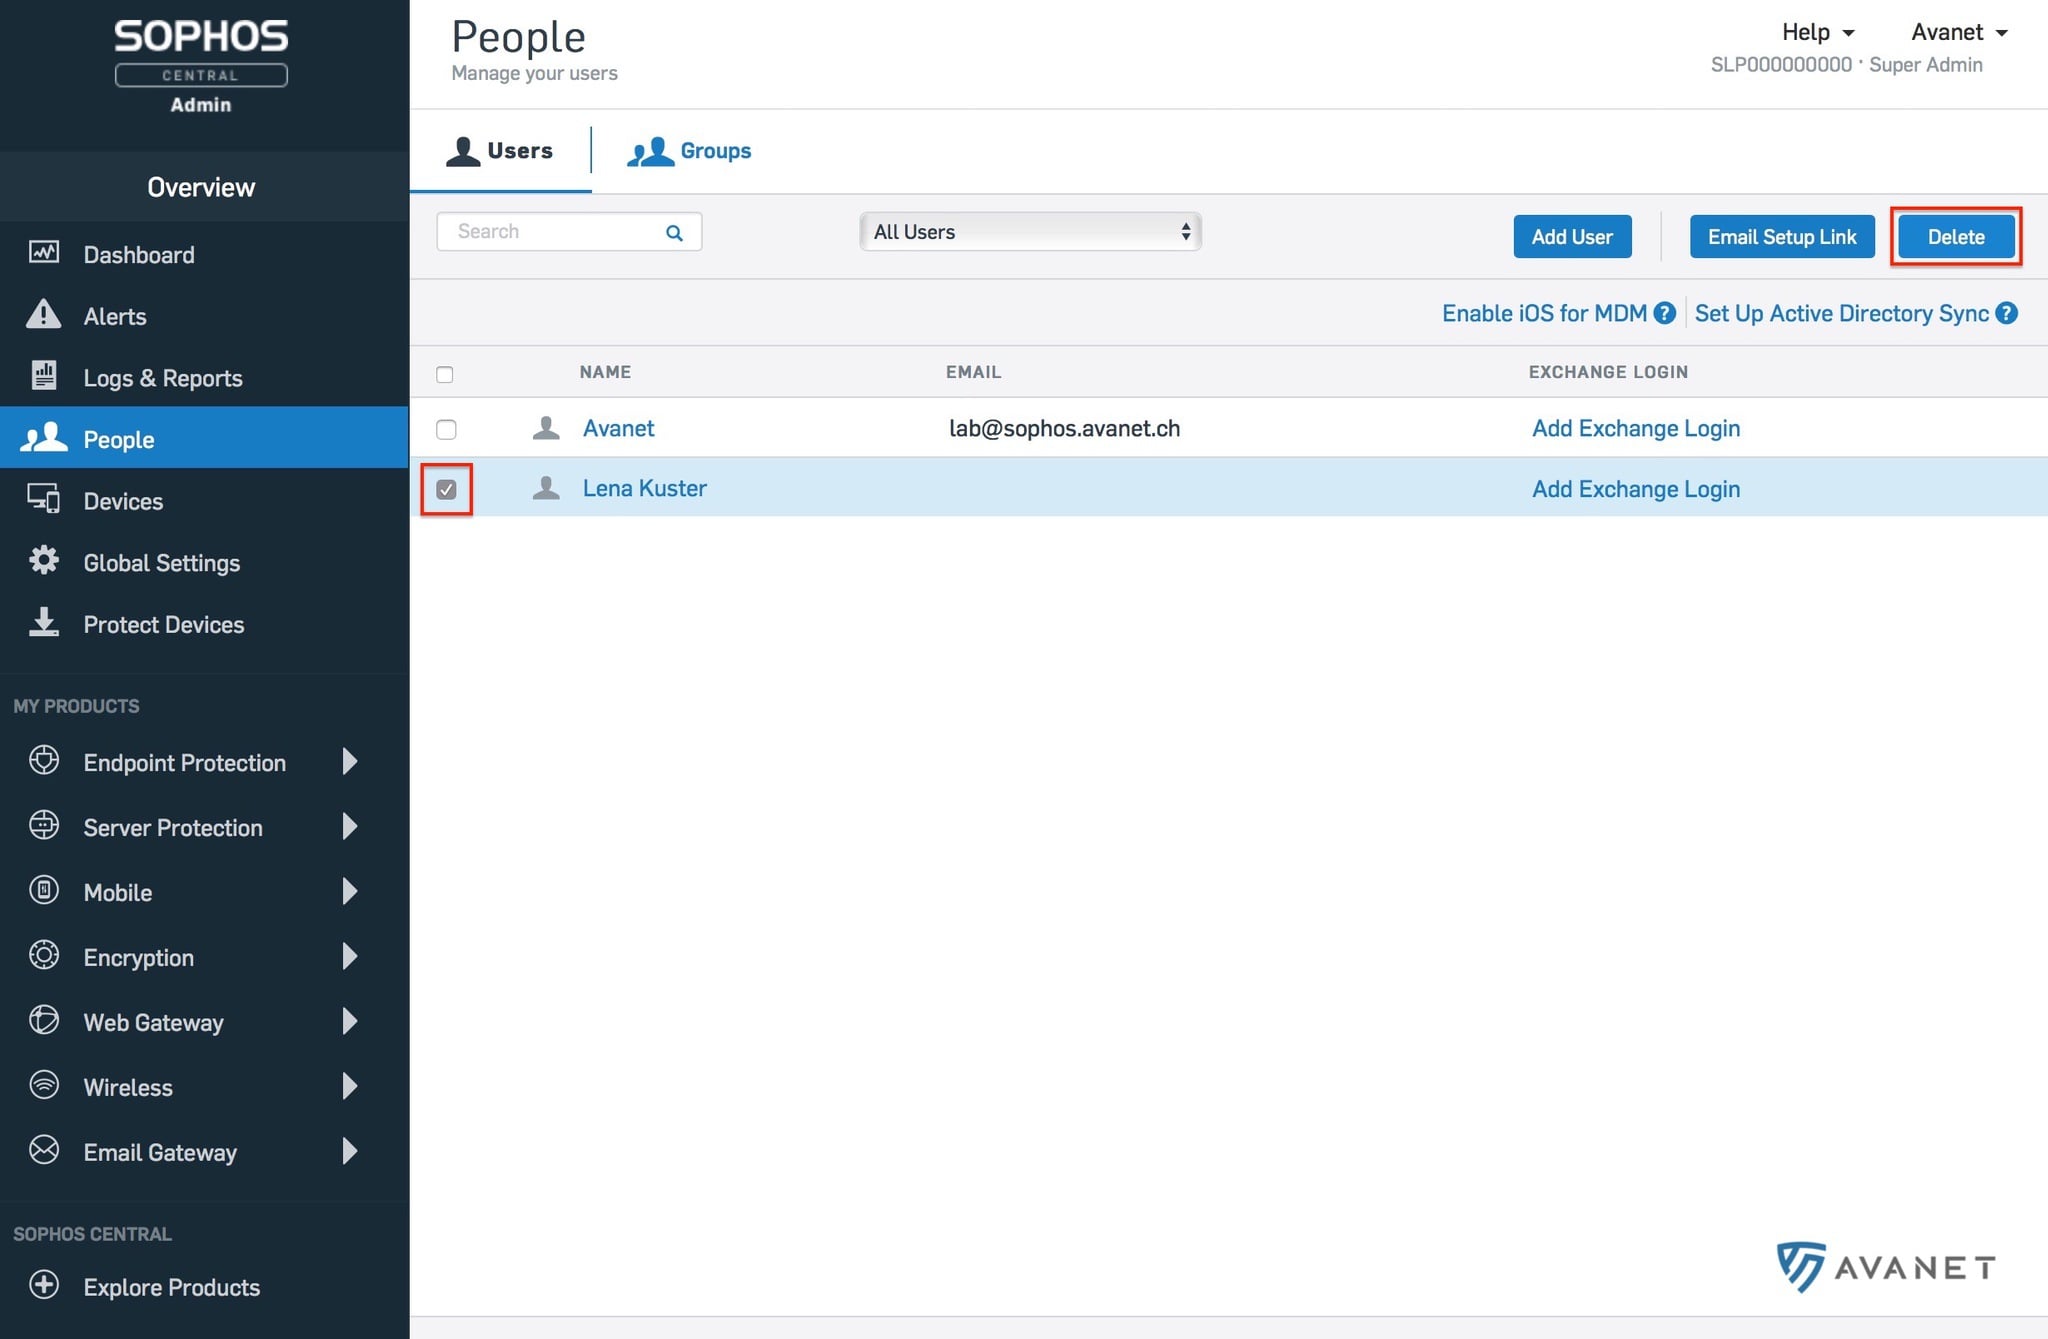Click the Groups tab people icon
Screen dimensions: 2048x1339
tap(651, 151)
